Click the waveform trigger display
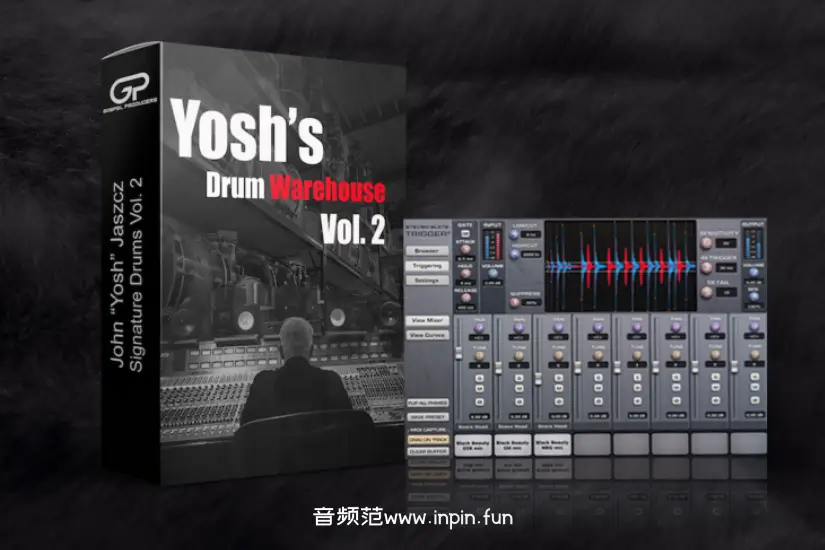 pos(620,266)
